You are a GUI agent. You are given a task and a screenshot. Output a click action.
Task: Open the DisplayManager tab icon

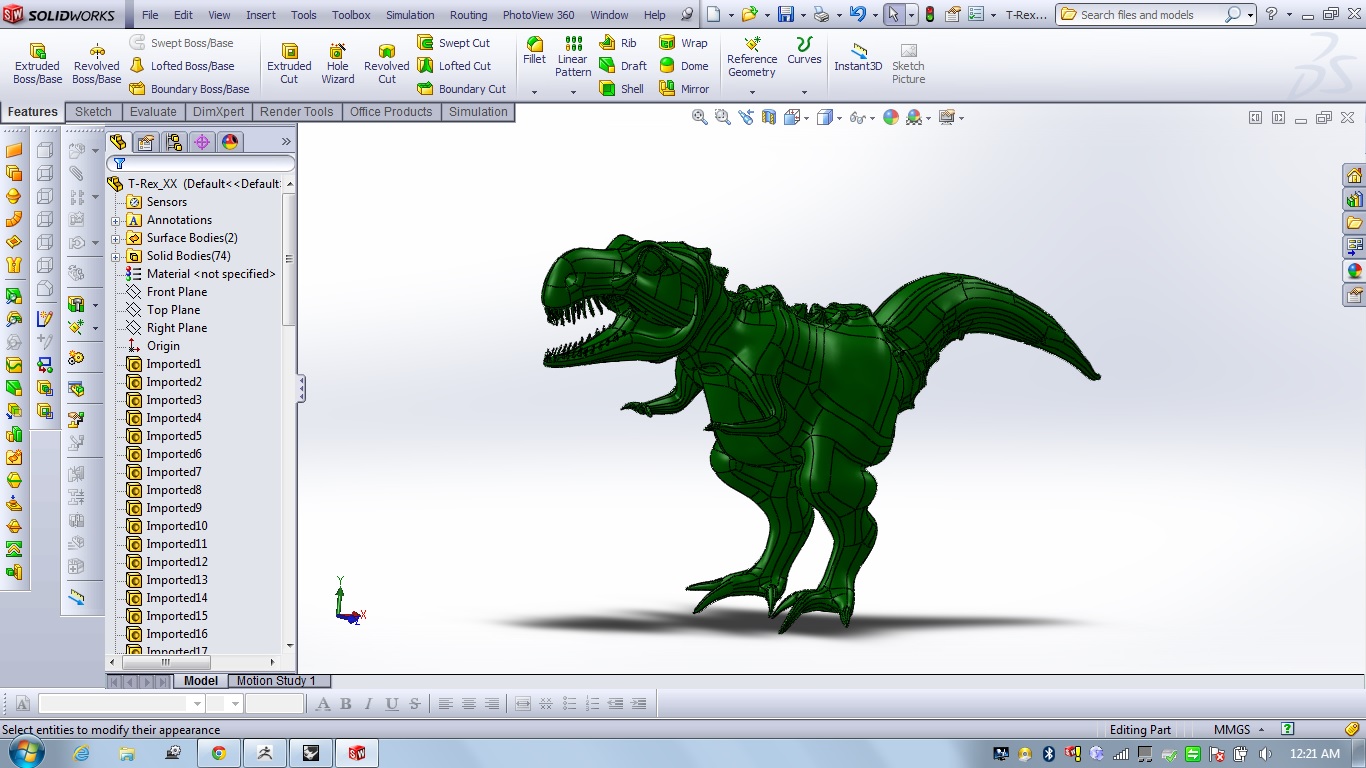click(230, 142)
